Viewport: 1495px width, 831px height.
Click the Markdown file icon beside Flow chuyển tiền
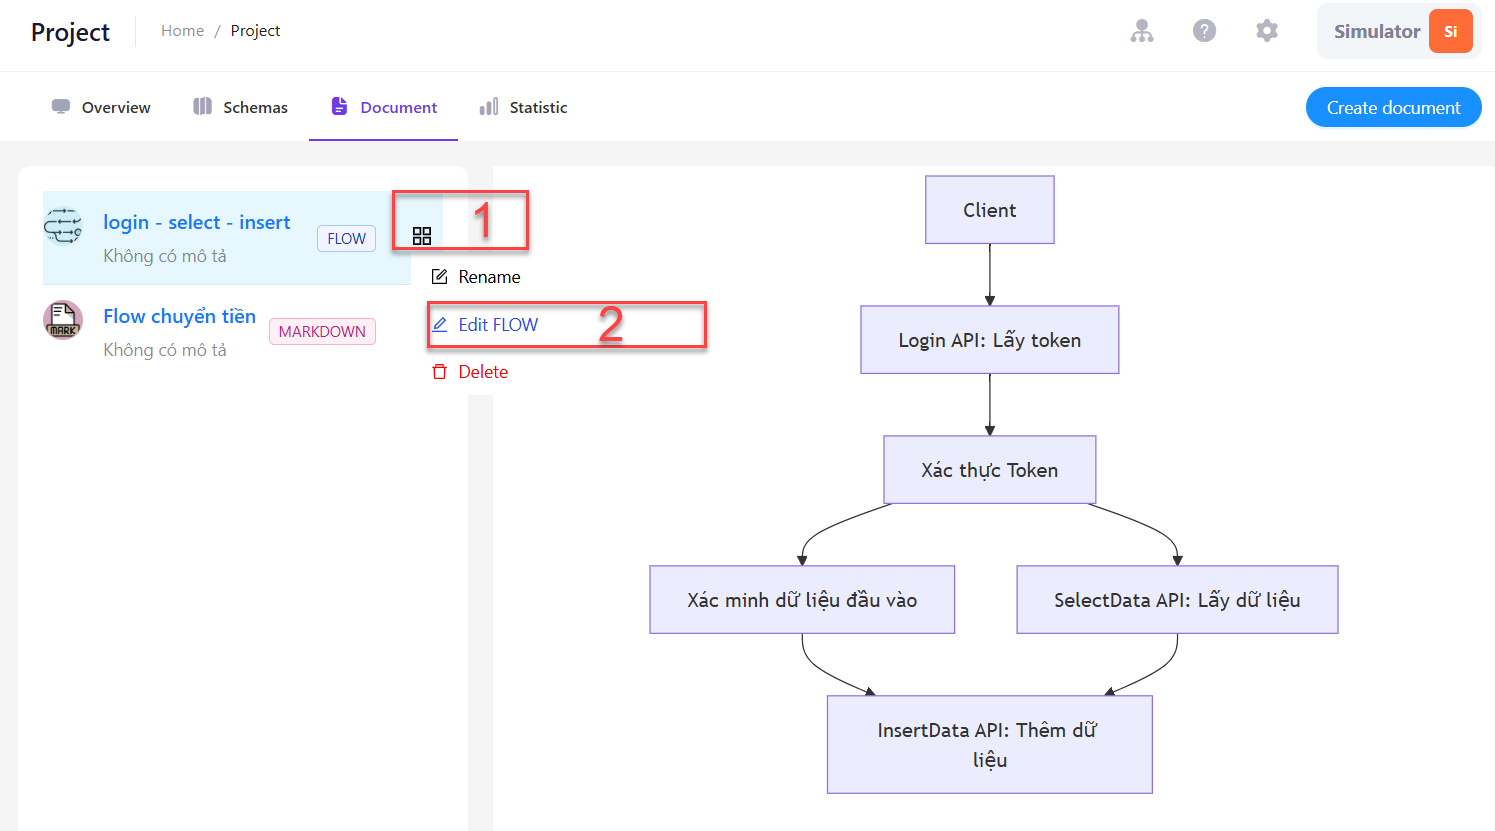(63, 320)
